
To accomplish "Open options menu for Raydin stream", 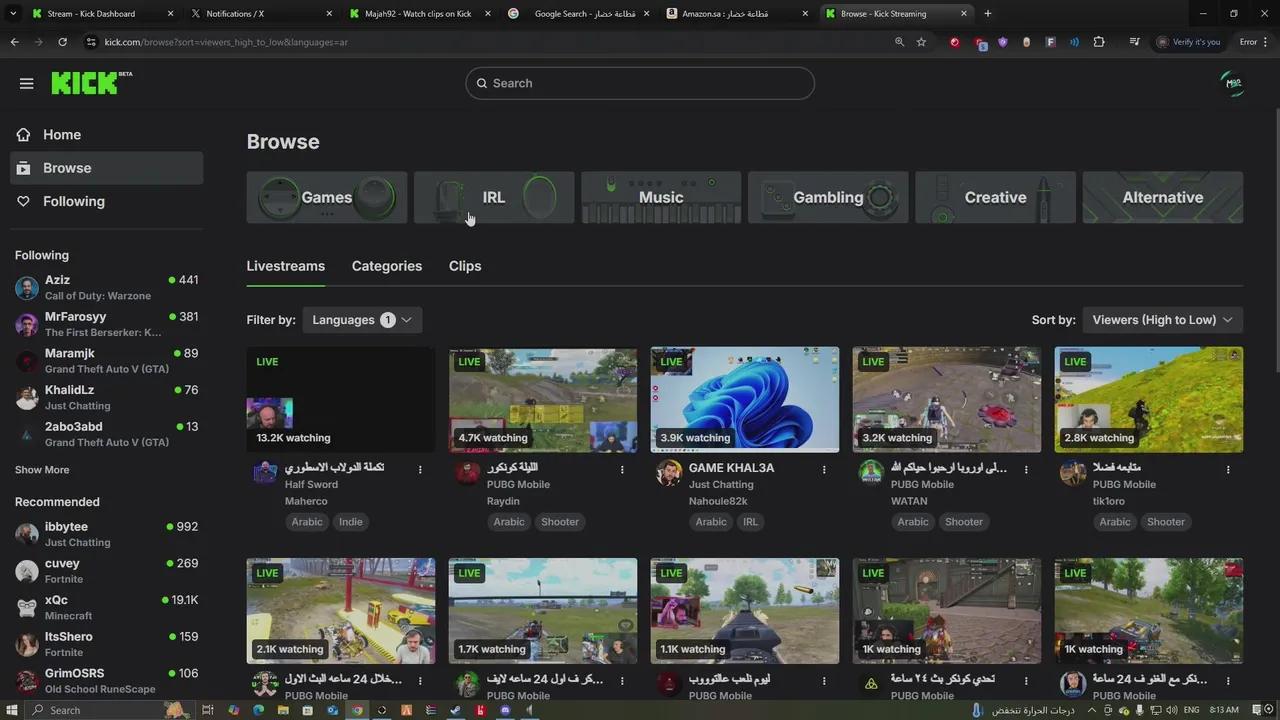I will point(622,469).
